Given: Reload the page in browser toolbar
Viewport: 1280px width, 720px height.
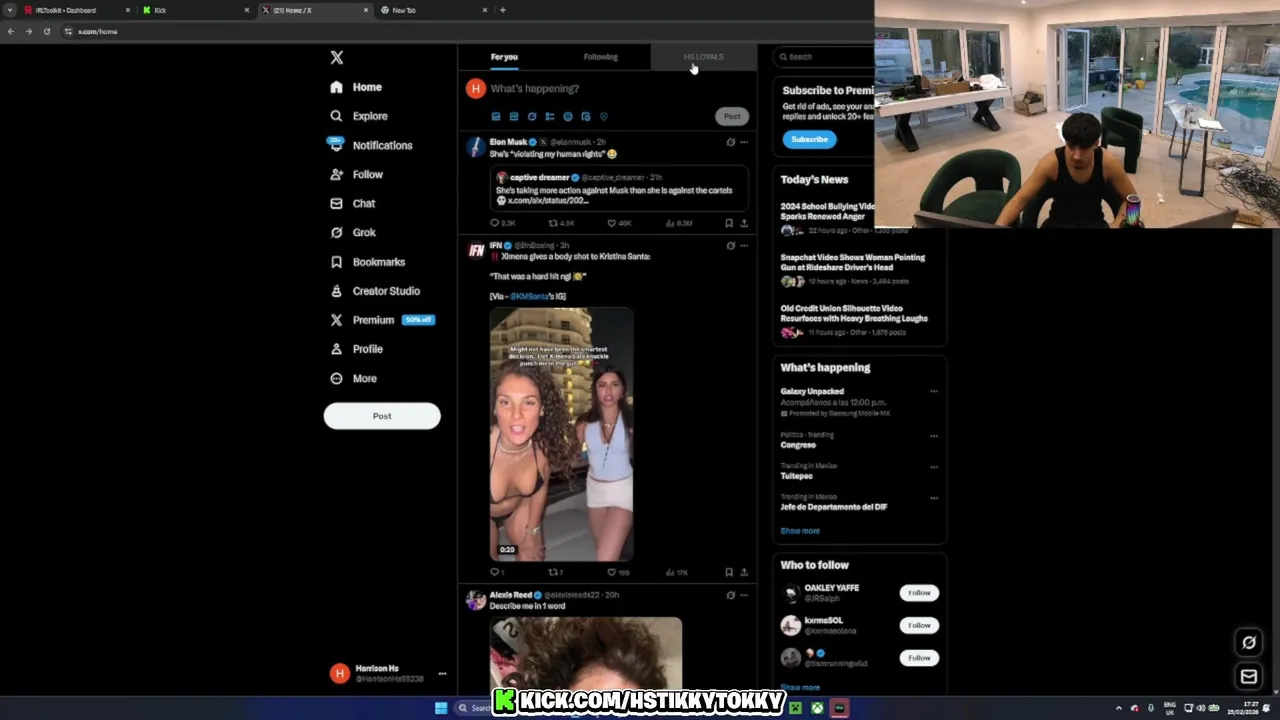Looking at the screenshot, I should click(46, 31).
